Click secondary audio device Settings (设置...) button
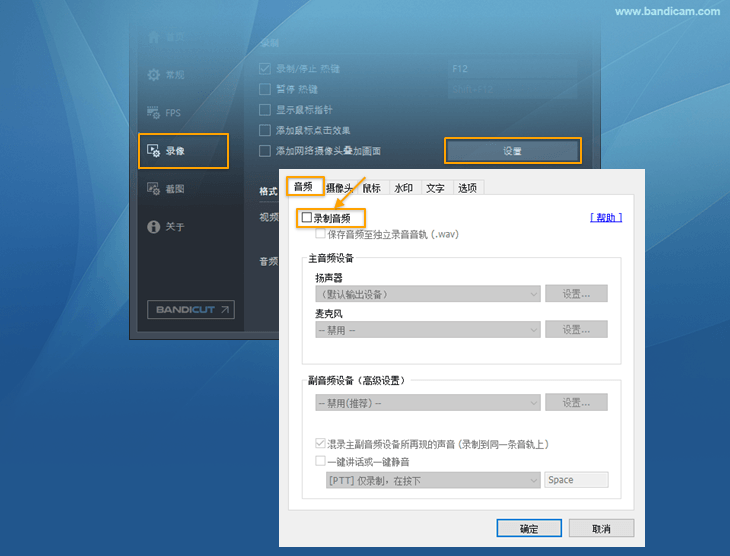Viewport: 730px width, 556px height. (576, 402)
